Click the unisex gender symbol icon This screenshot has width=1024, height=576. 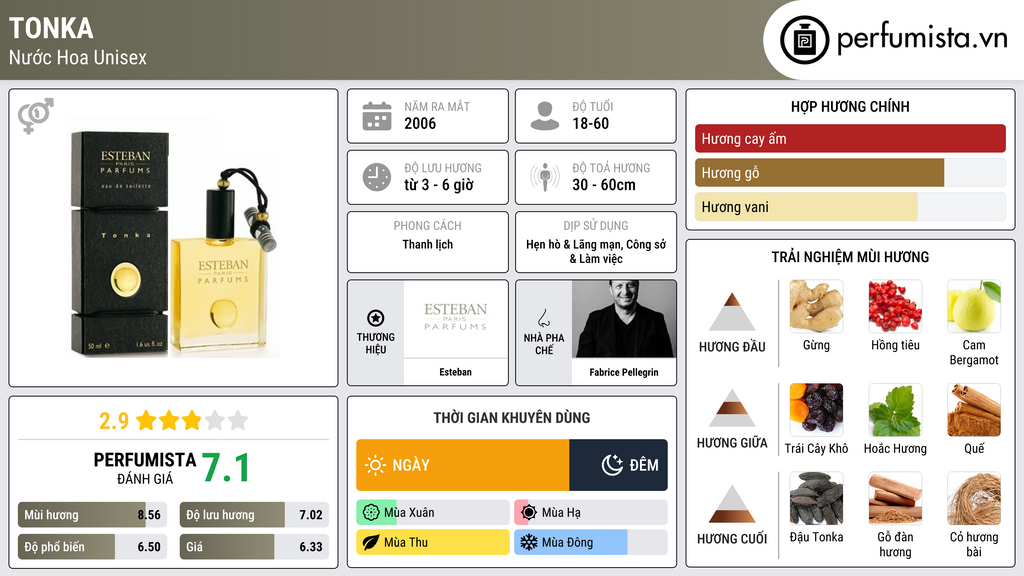(36, 116)
